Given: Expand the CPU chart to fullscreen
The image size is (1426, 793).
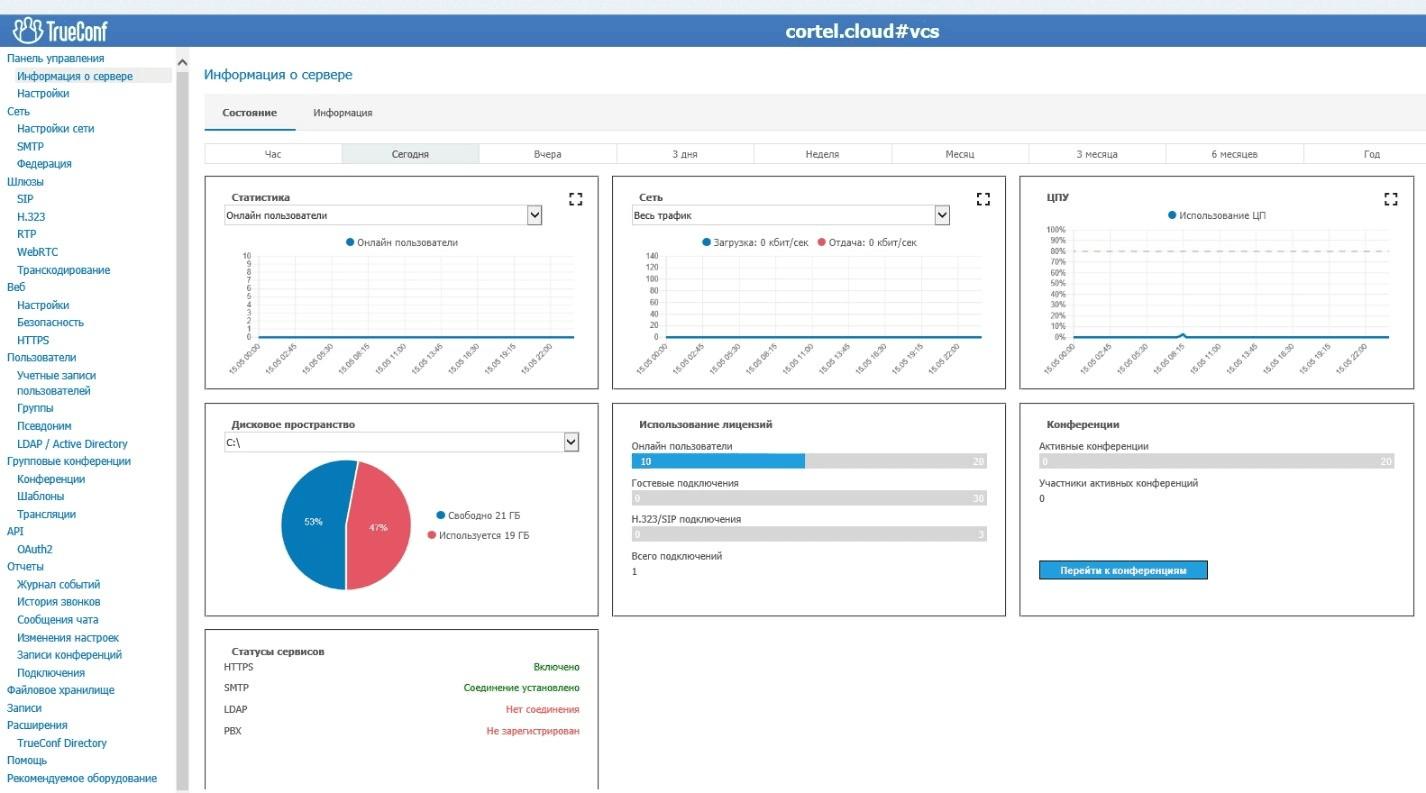Looking at the screenshot, I should tap(1390, 199).
